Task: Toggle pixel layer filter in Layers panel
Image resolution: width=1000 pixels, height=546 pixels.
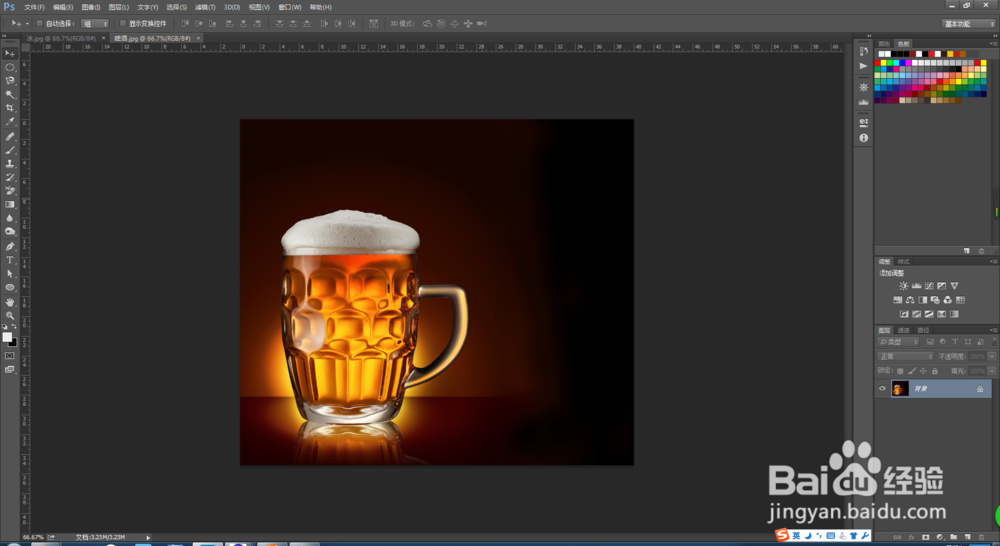Action: 930,342
